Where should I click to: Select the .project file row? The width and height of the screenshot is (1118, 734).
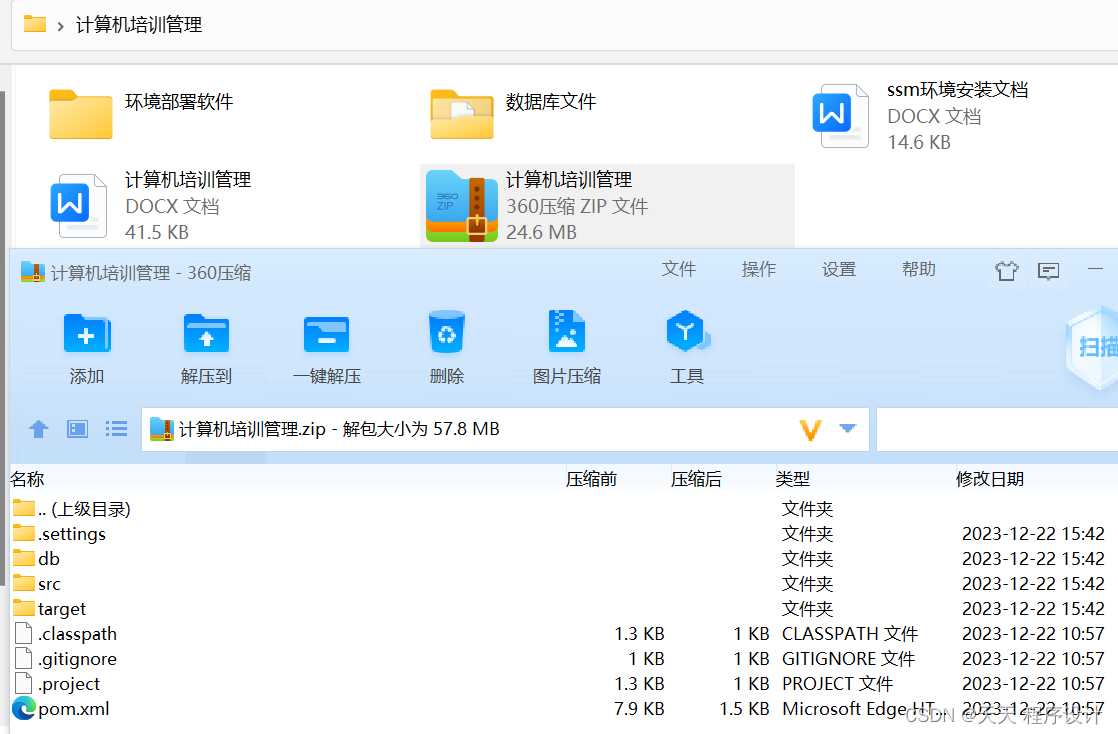tap(563, 683)
